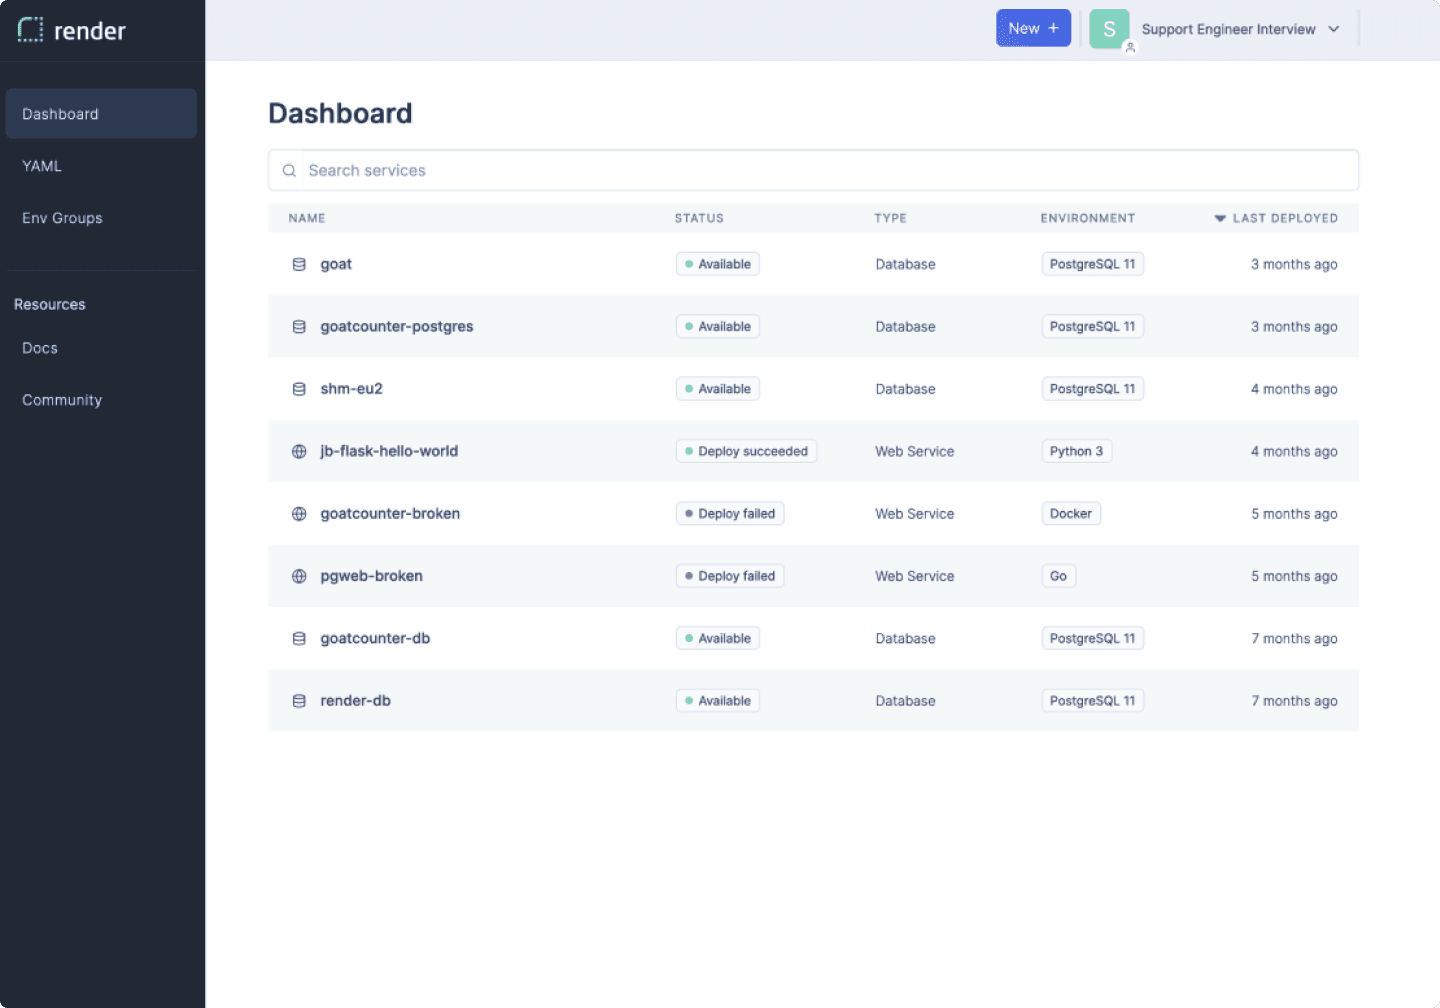
Task: Click the database icon beside goat
Action: [299, 264]
